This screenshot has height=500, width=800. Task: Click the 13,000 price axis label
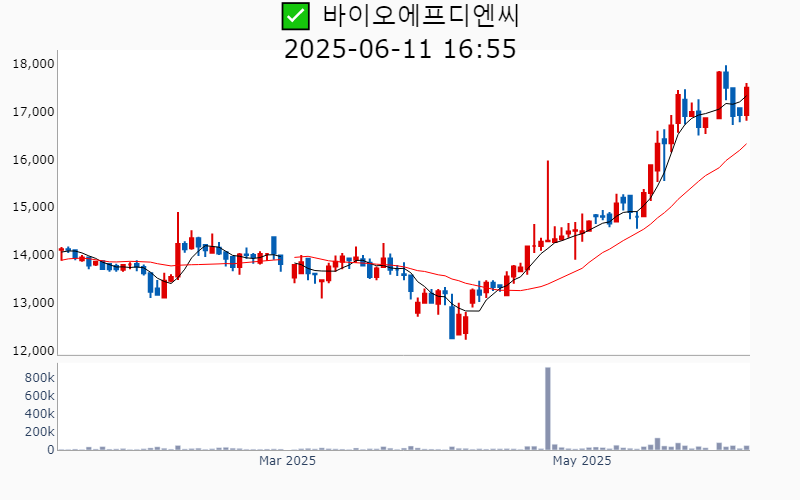(33, 303)
